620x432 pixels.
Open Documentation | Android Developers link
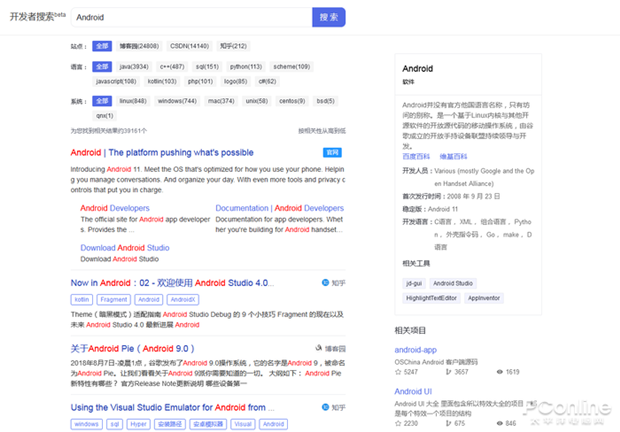pyautogui.click(x=280, y=208)
